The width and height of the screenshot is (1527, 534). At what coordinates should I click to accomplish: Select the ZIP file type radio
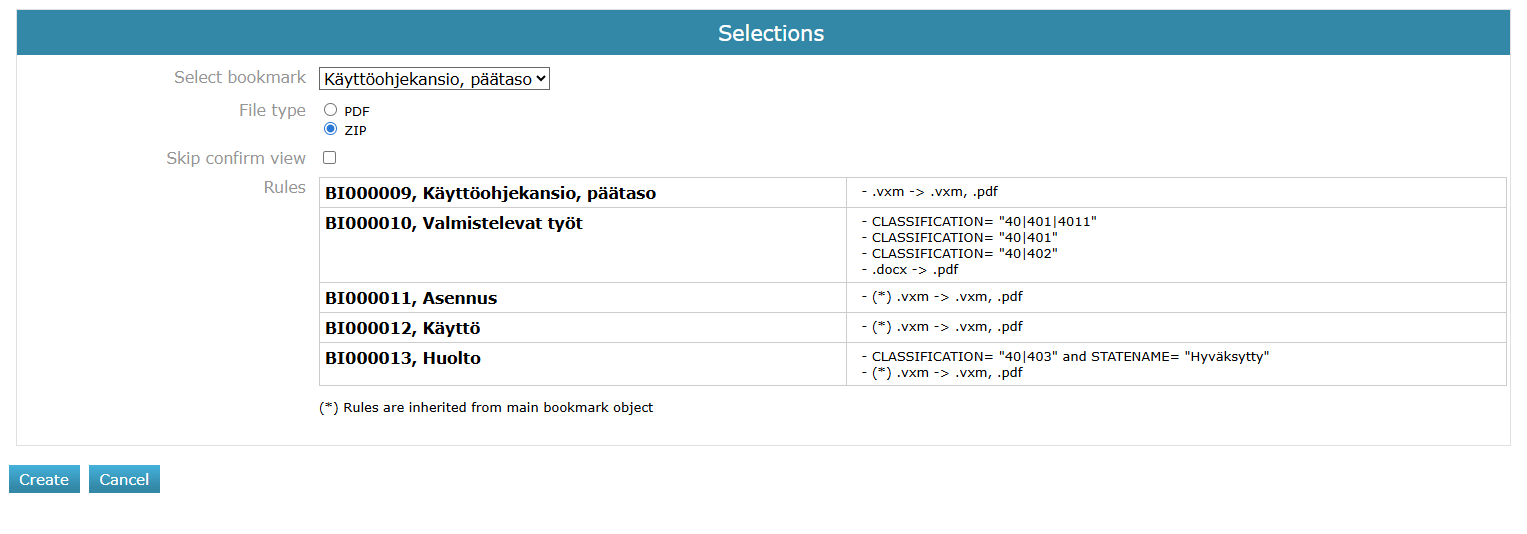(331, 129)
